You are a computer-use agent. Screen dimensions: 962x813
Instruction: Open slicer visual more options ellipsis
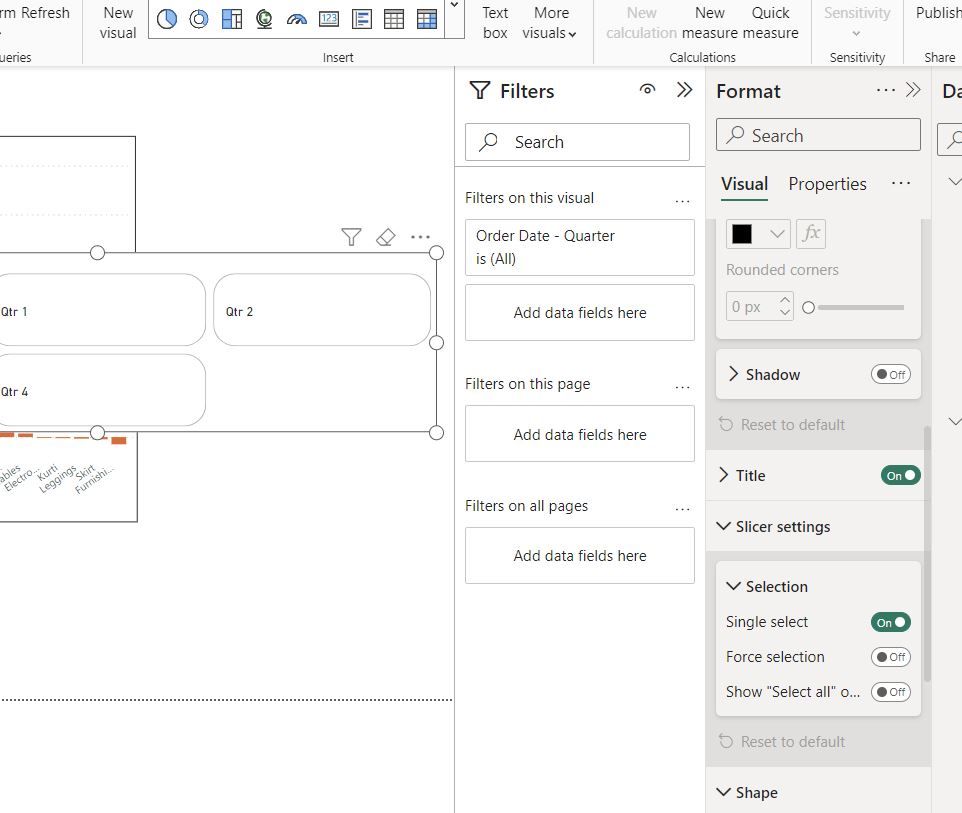click(x=420, y=237)
